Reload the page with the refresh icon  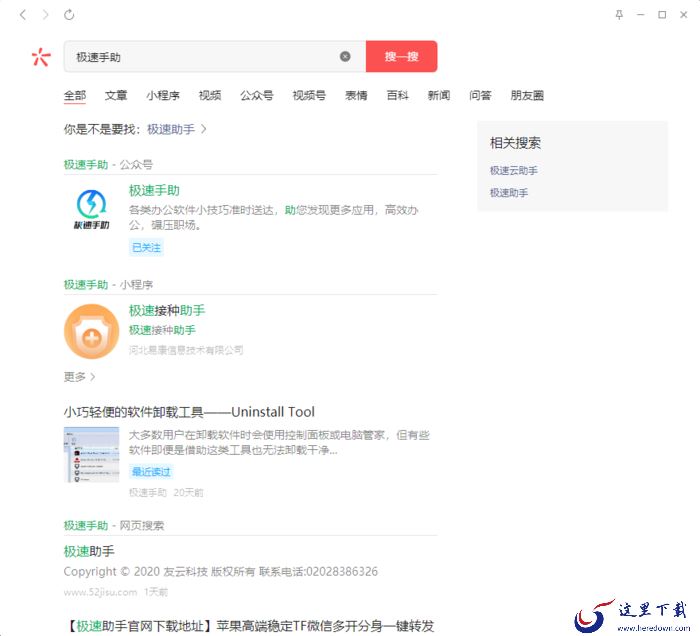tap(69, 15)
